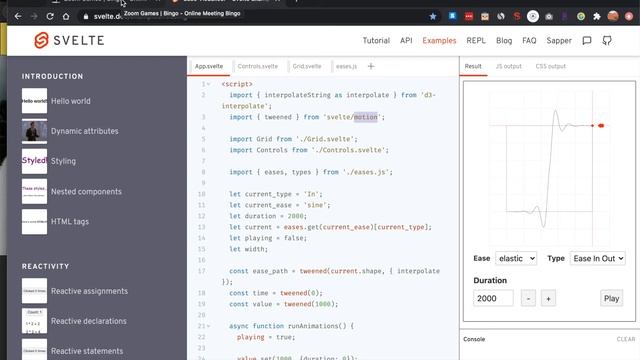Increase duration with plus button
Image resolution: width=640 pixels, height=360 pixels.
click(548, 298)
